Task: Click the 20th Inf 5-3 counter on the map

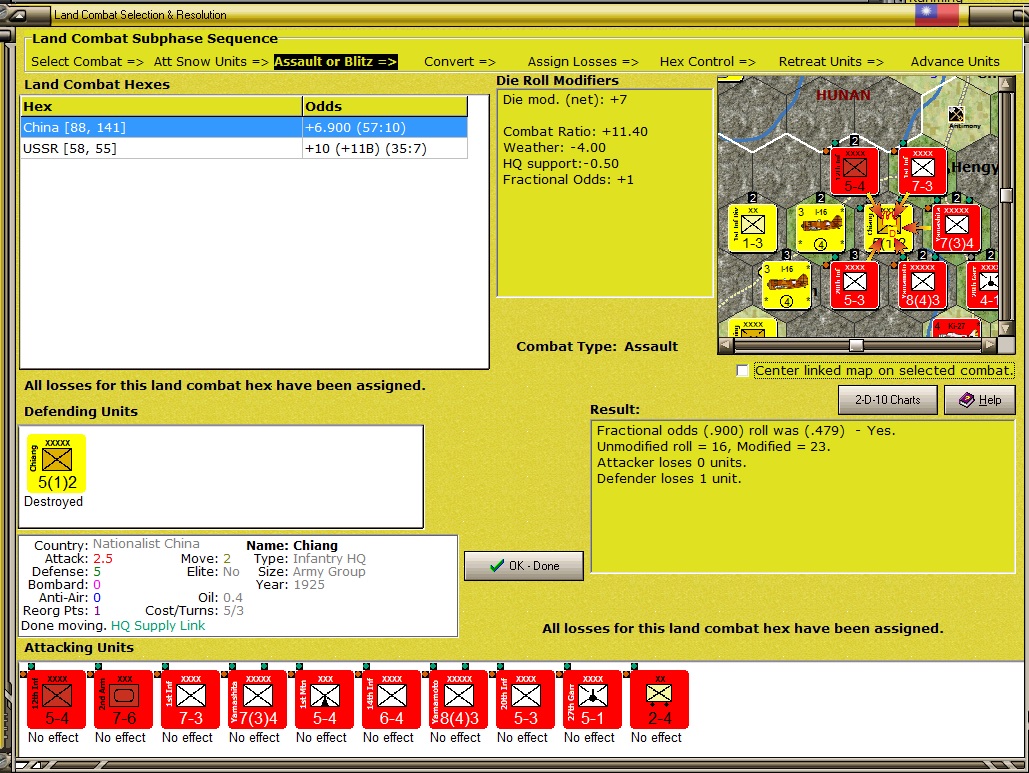Action: coord(854,285)
